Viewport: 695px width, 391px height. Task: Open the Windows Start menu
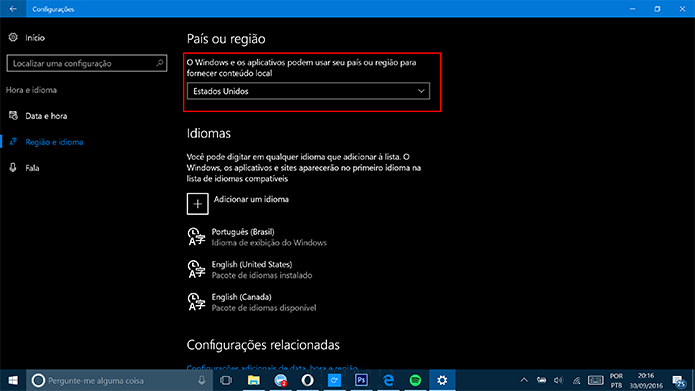13,380
